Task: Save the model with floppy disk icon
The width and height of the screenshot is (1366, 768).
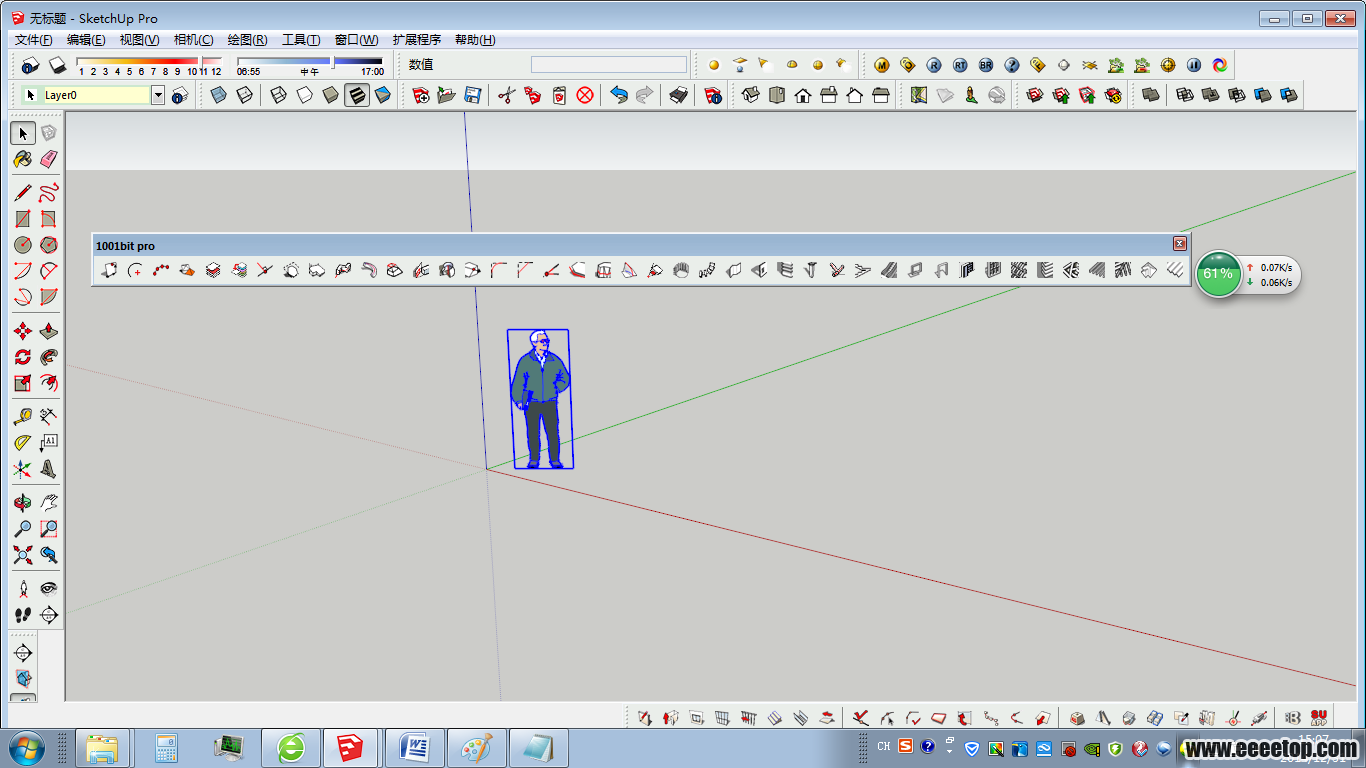Action: pos(473,95)
